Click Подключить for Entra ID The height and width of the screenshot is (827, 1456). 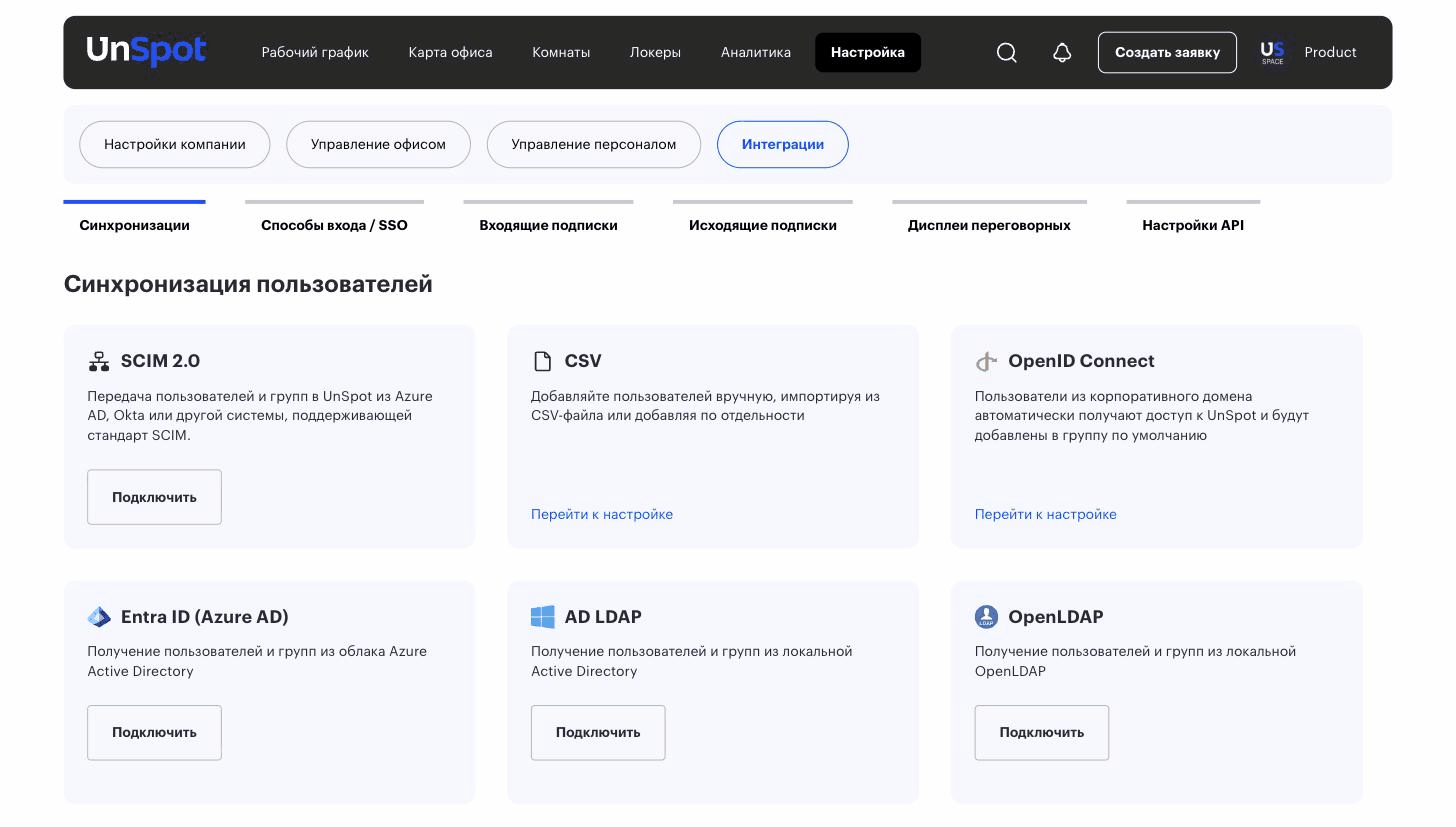pos(154,732)
